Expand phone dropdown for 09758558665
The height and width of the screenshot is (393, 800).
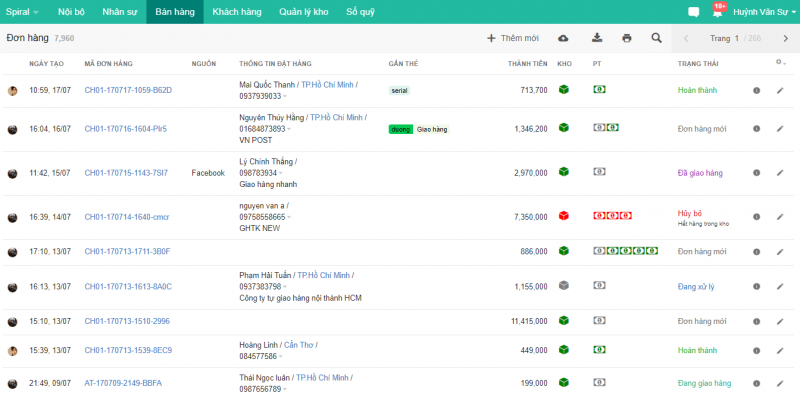tap(289, 217)
